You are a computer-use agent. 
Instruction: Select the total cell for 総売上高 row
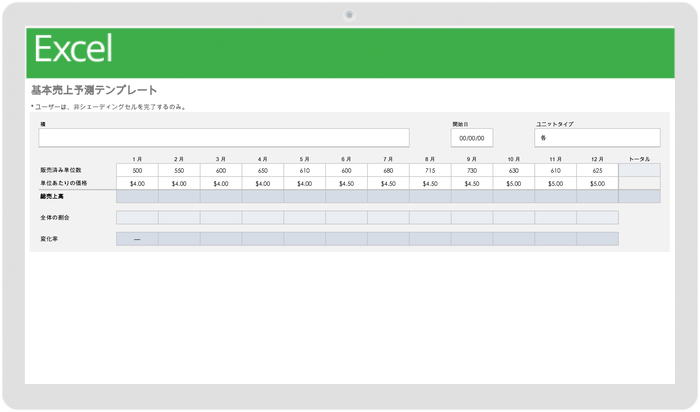[x=639, y=196]
